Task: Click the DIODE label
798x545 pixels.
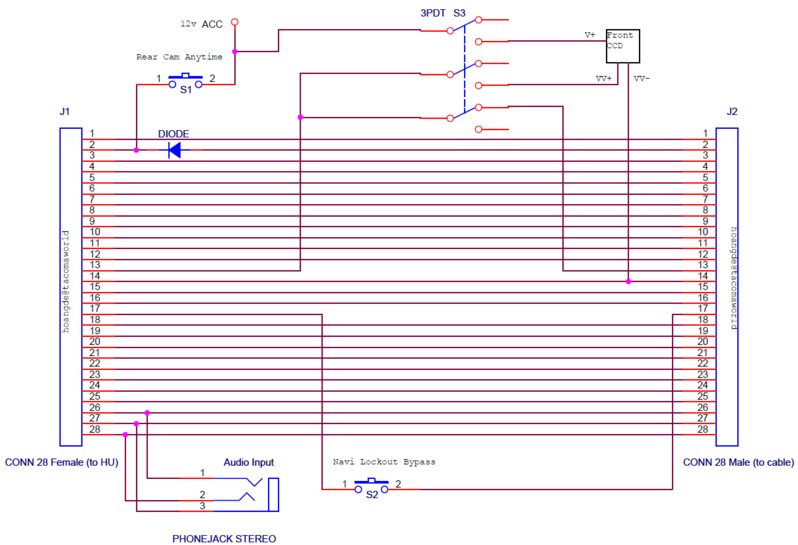Action: (174, 134)
